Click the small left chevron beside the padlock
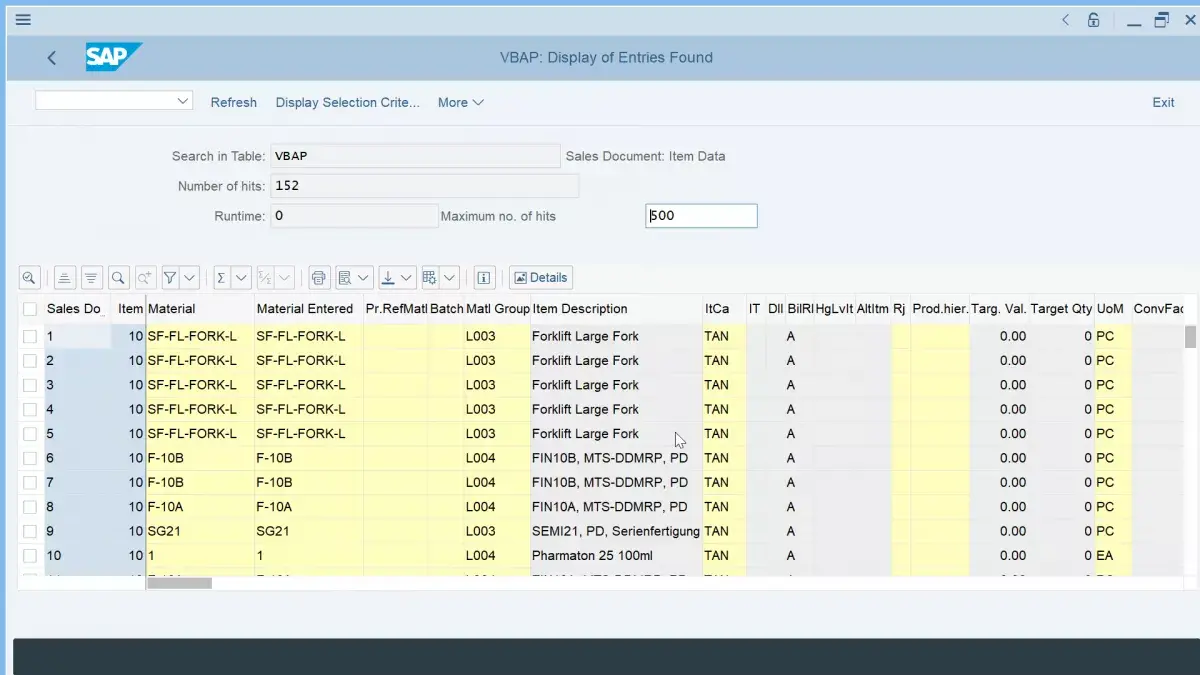The width and height of the screenshot is (1200, 675). point(1065,19)
